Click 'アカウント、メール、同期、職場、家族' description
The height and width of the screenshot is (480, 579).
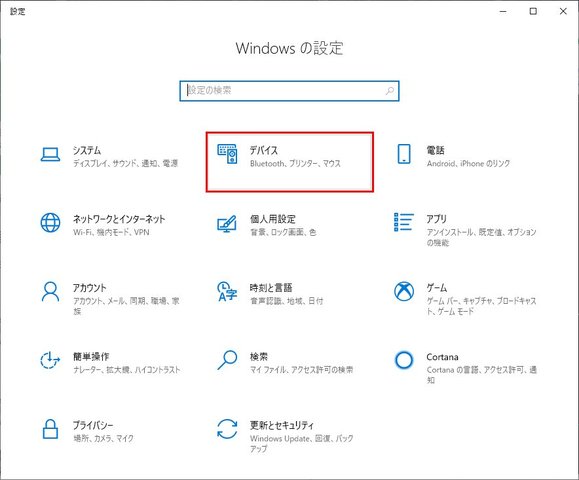[126, 306]
